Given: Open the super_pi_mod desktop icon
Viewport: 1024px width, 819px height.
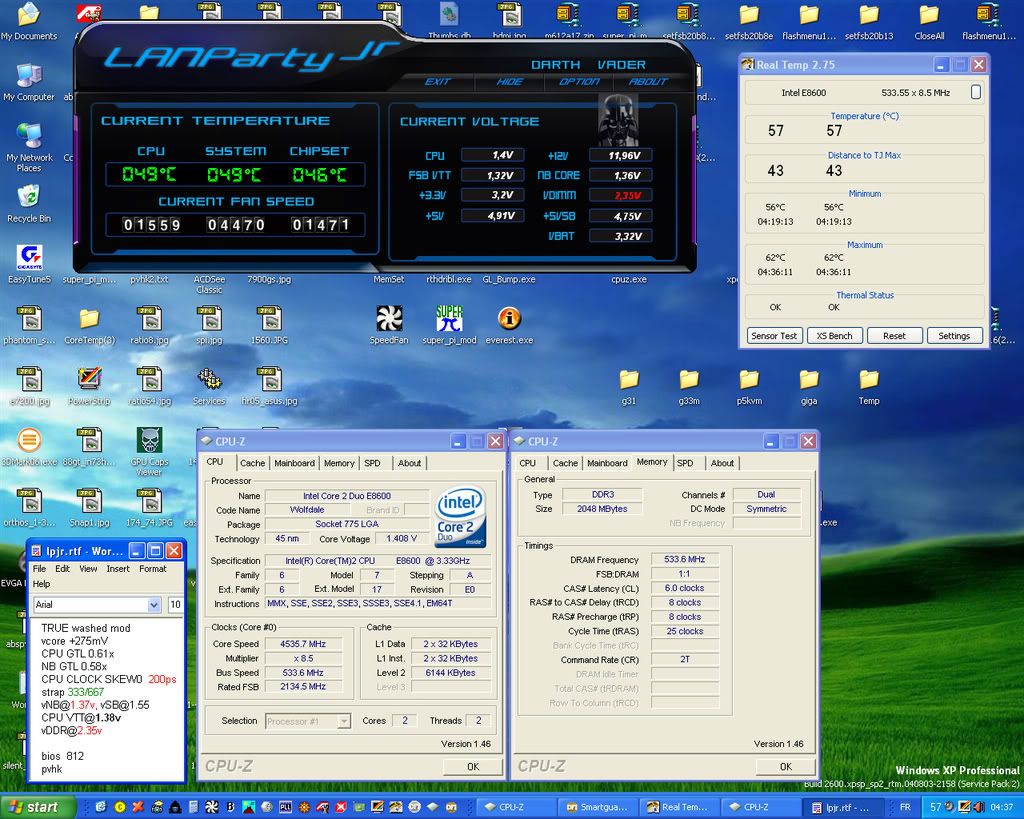Looking at the screenshot, I should [x=449, y=319].
